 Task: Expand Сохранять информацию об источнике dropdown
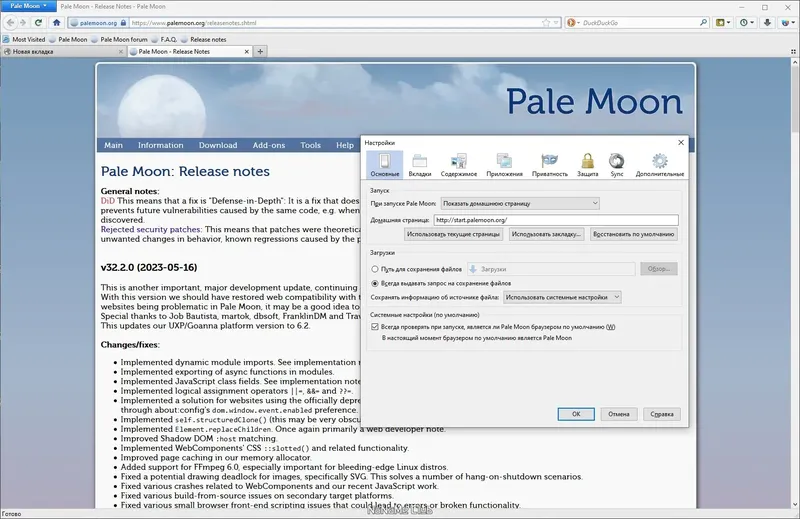pos(562,297)
